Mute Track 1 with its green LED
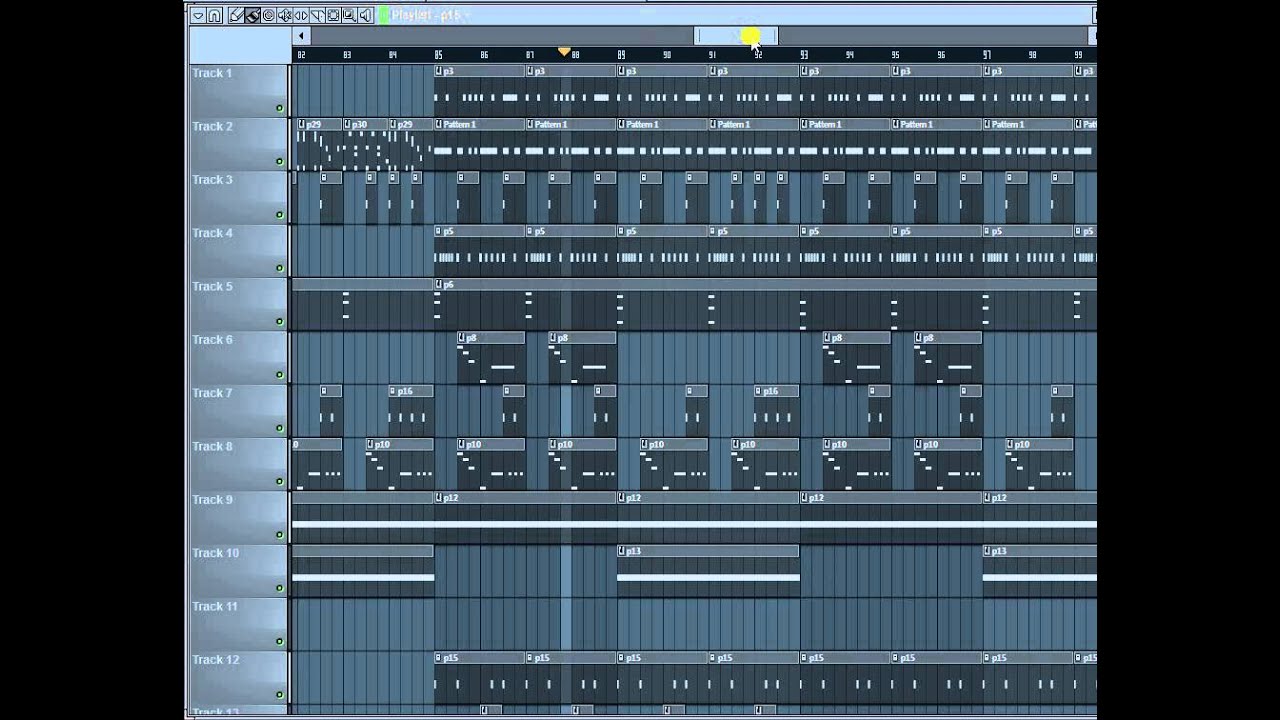 279,108
